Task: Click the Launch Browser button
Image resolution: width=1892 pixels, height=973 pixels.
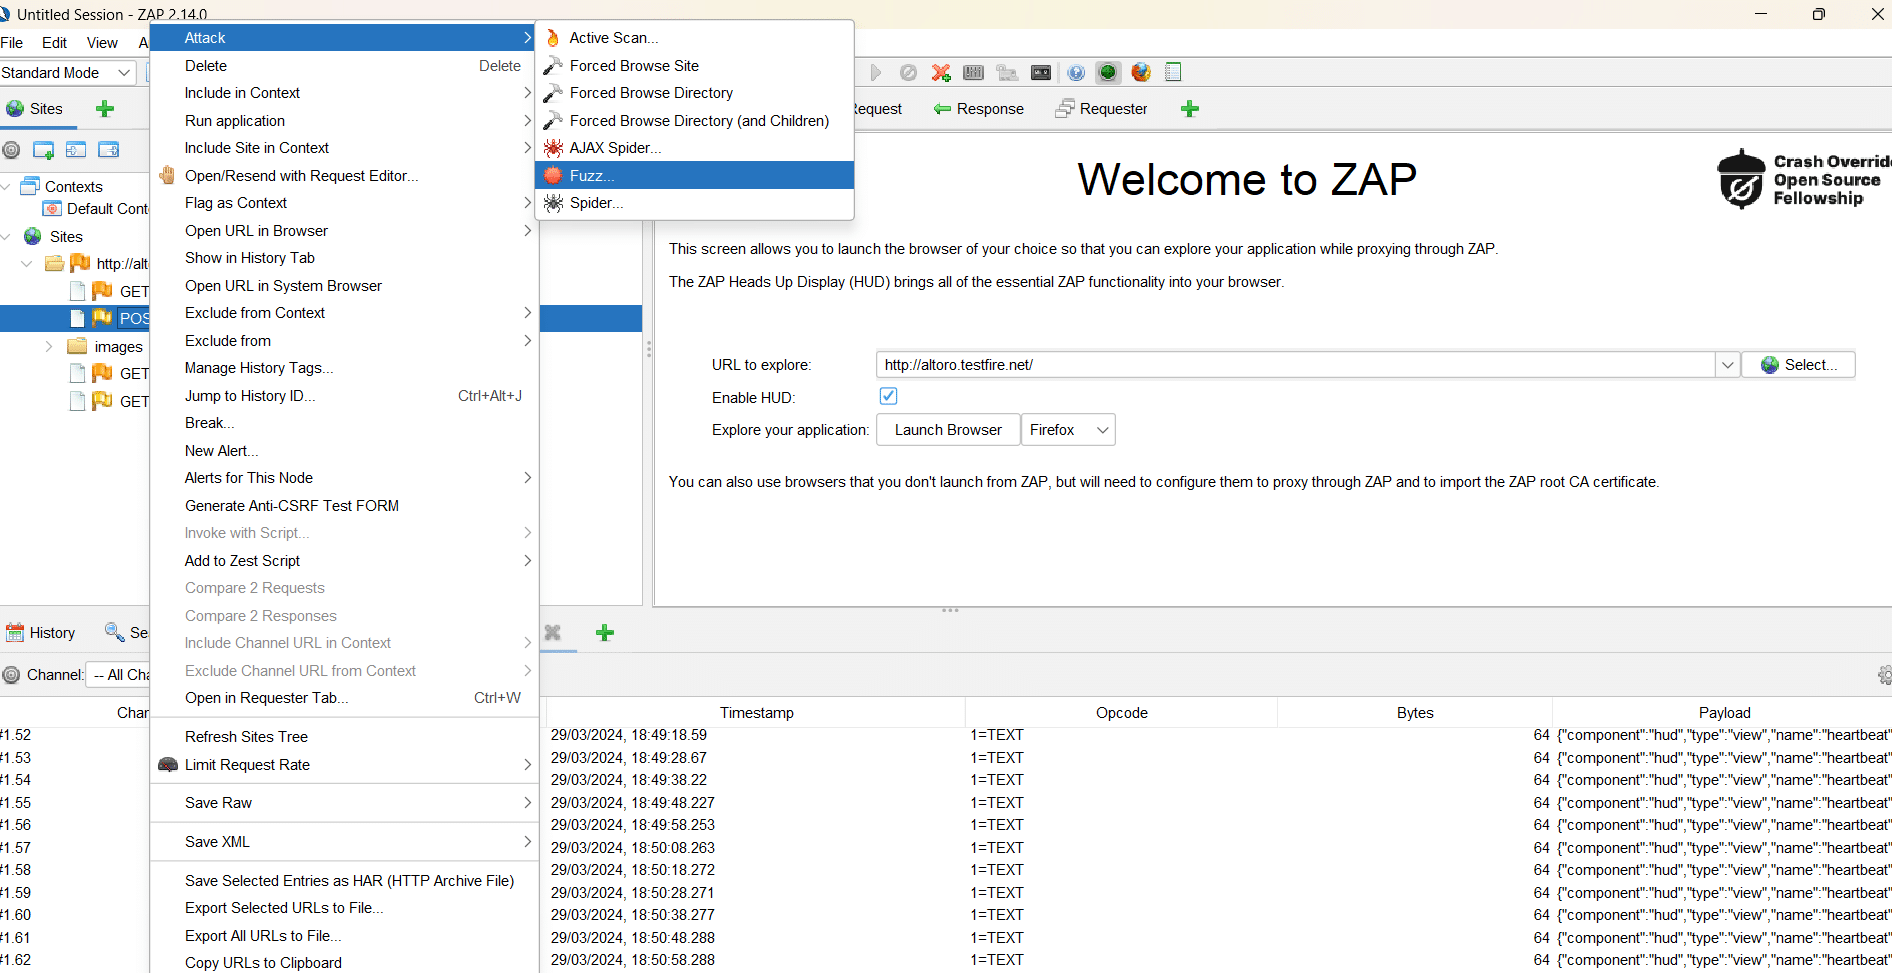Action: (948, 430)
